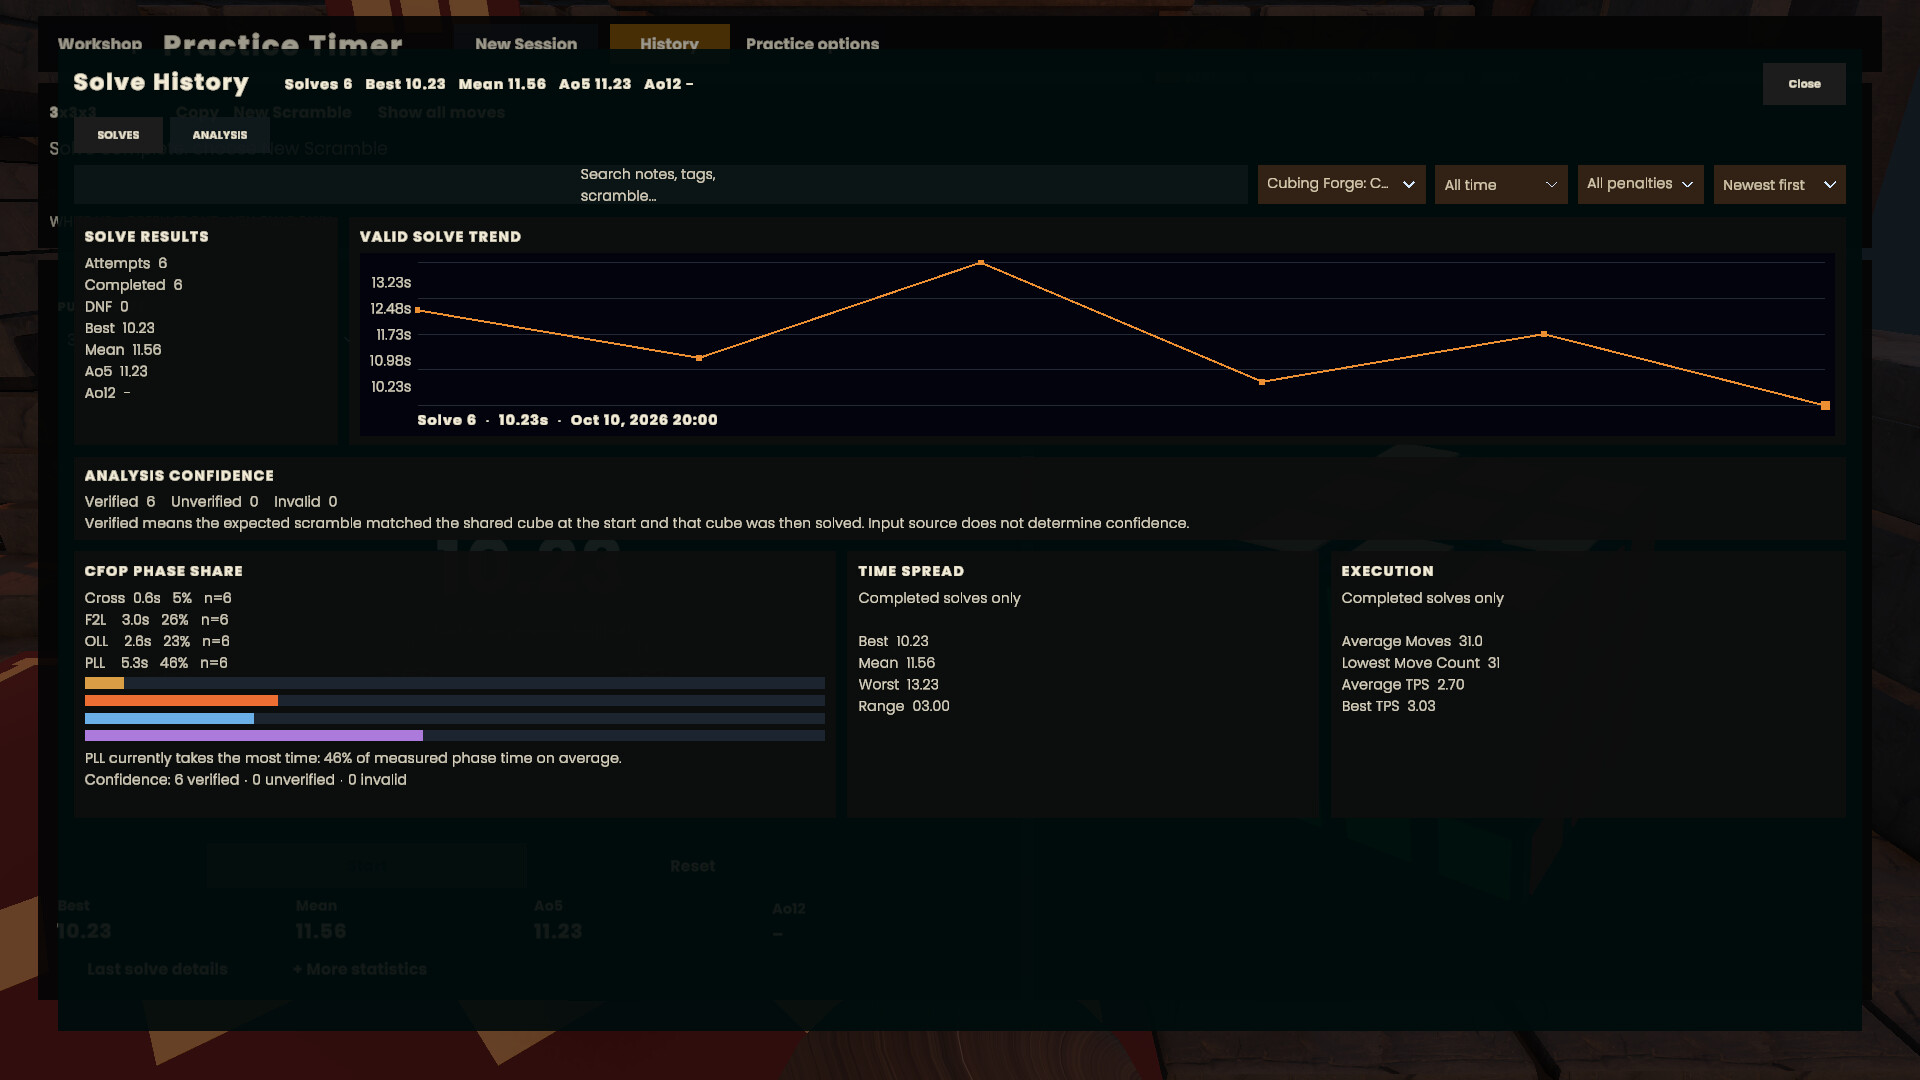Switch to the ANALYSIS tab
This screenshot has height=1080, width=1920.
click(x=220, y=135)
